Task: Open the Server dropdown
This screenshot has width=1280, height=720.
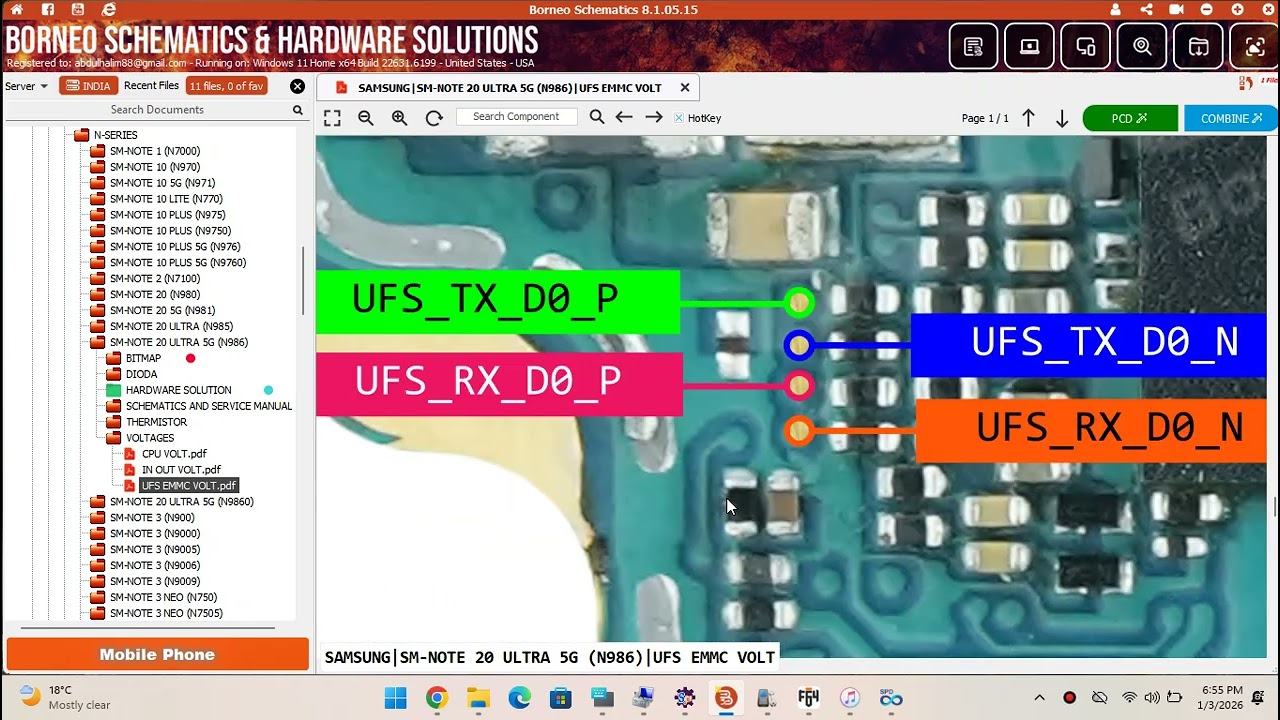Action: pyautogui.click(x=26, y=86)
